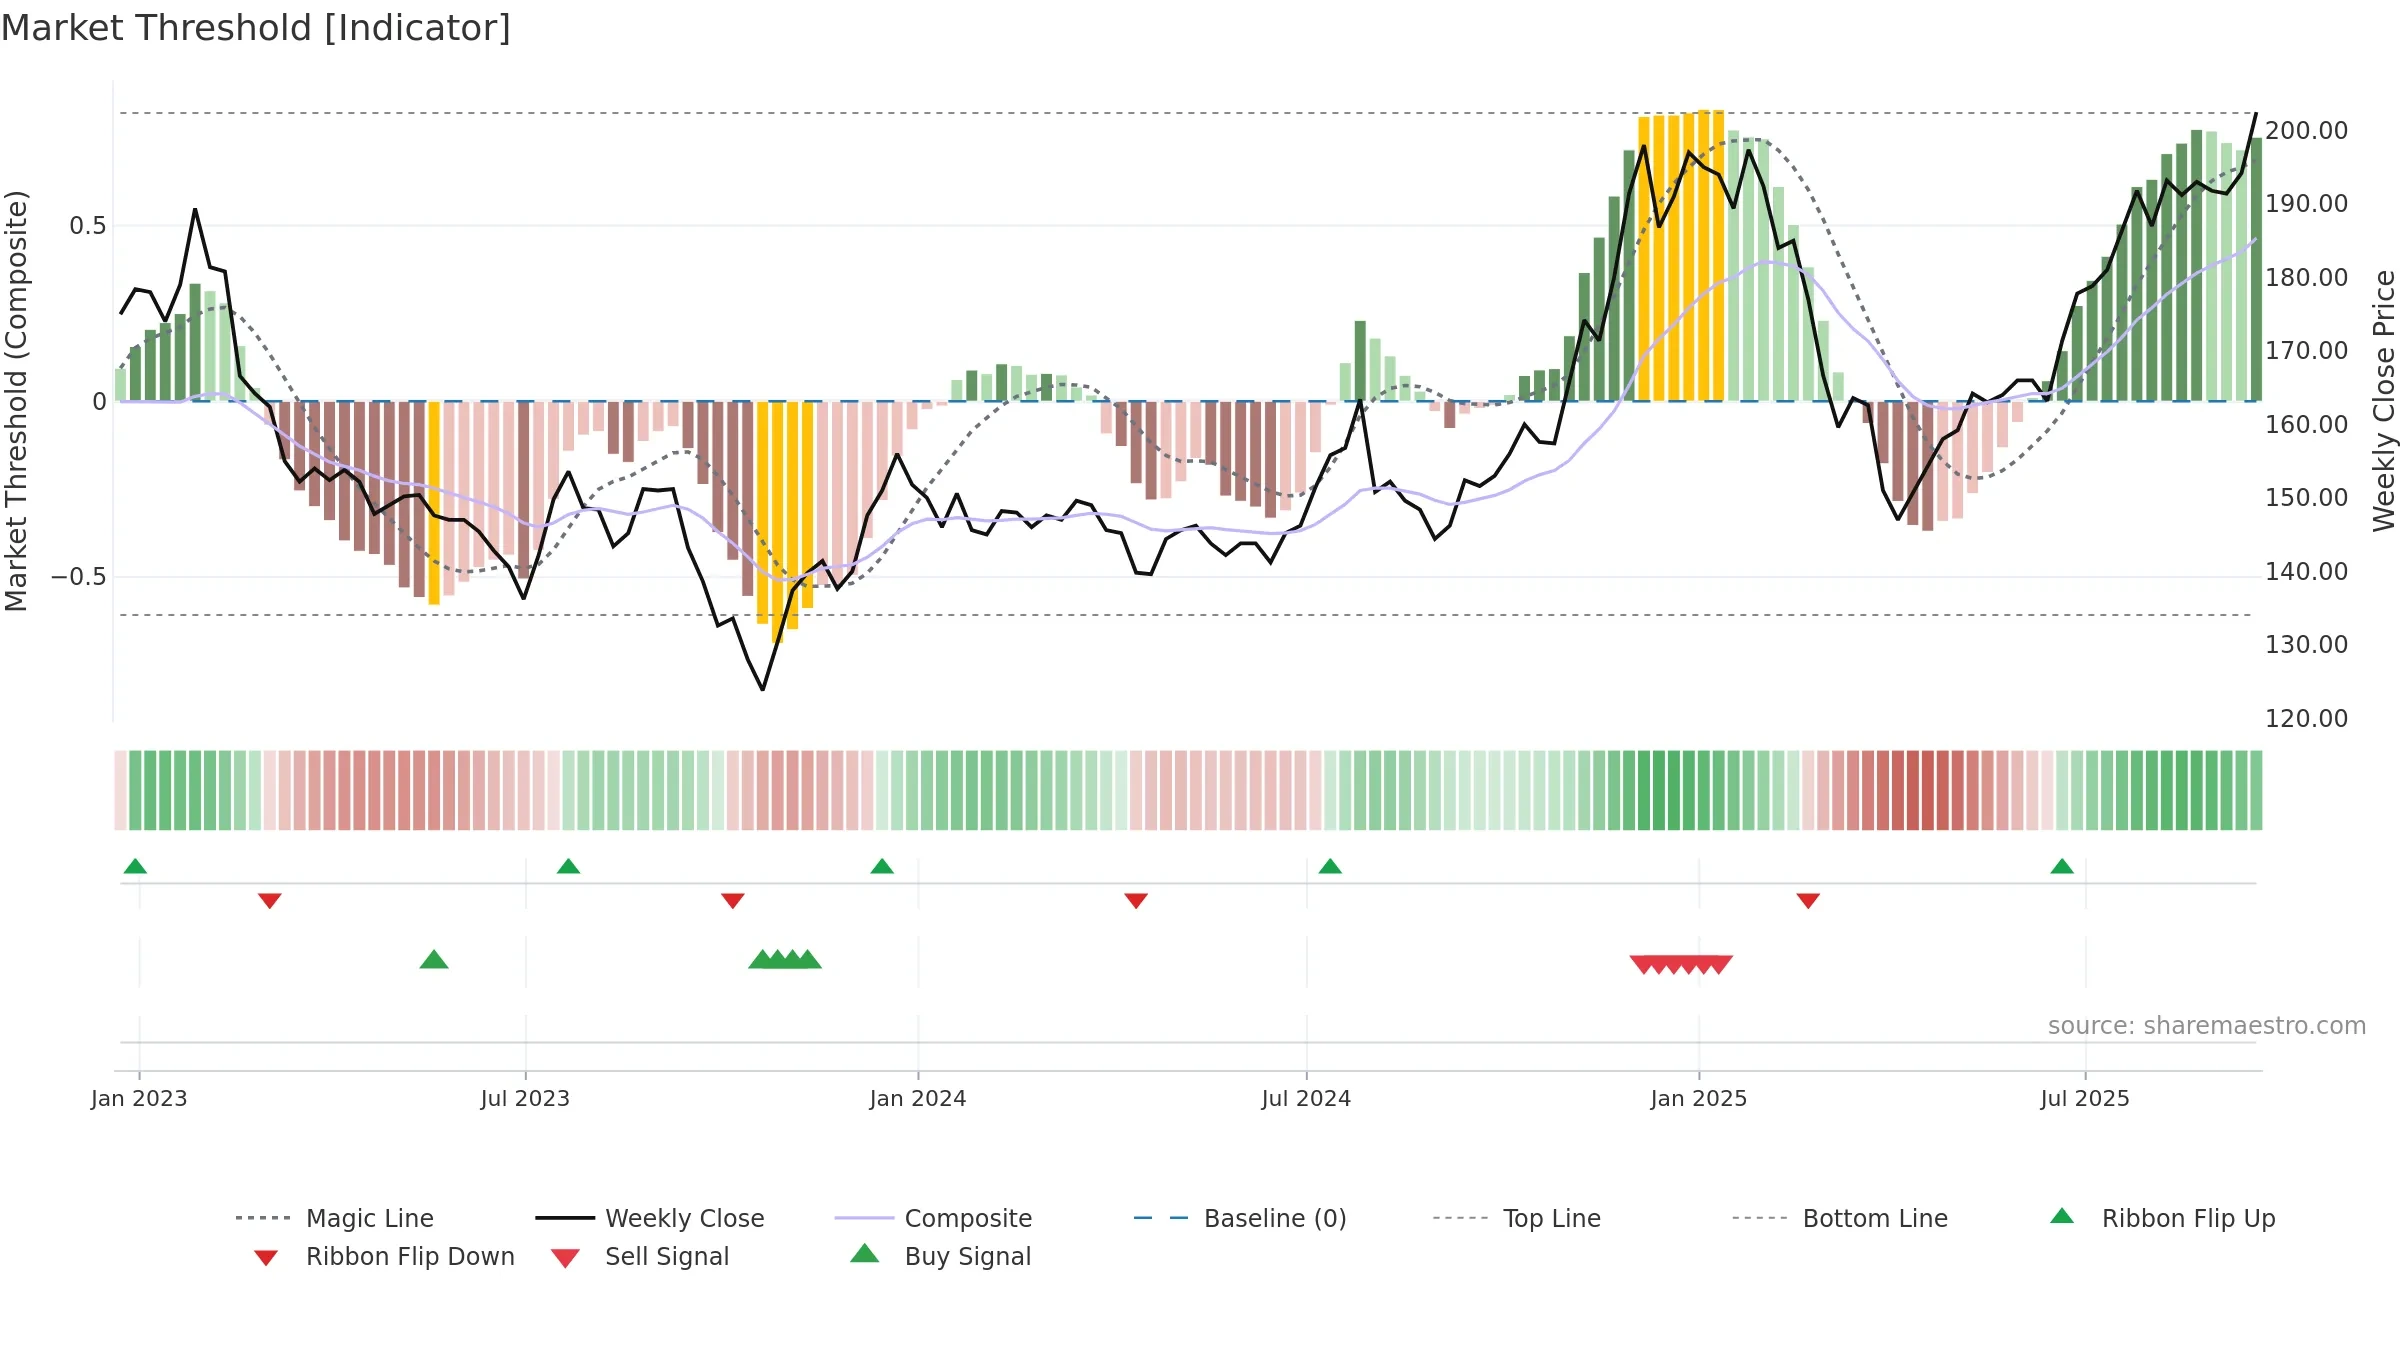Click the ribbon flip up marker after Jul 2024
Image resolution: width=2400 pixels, height=1350 pixels.
(x=1330, y=866)
